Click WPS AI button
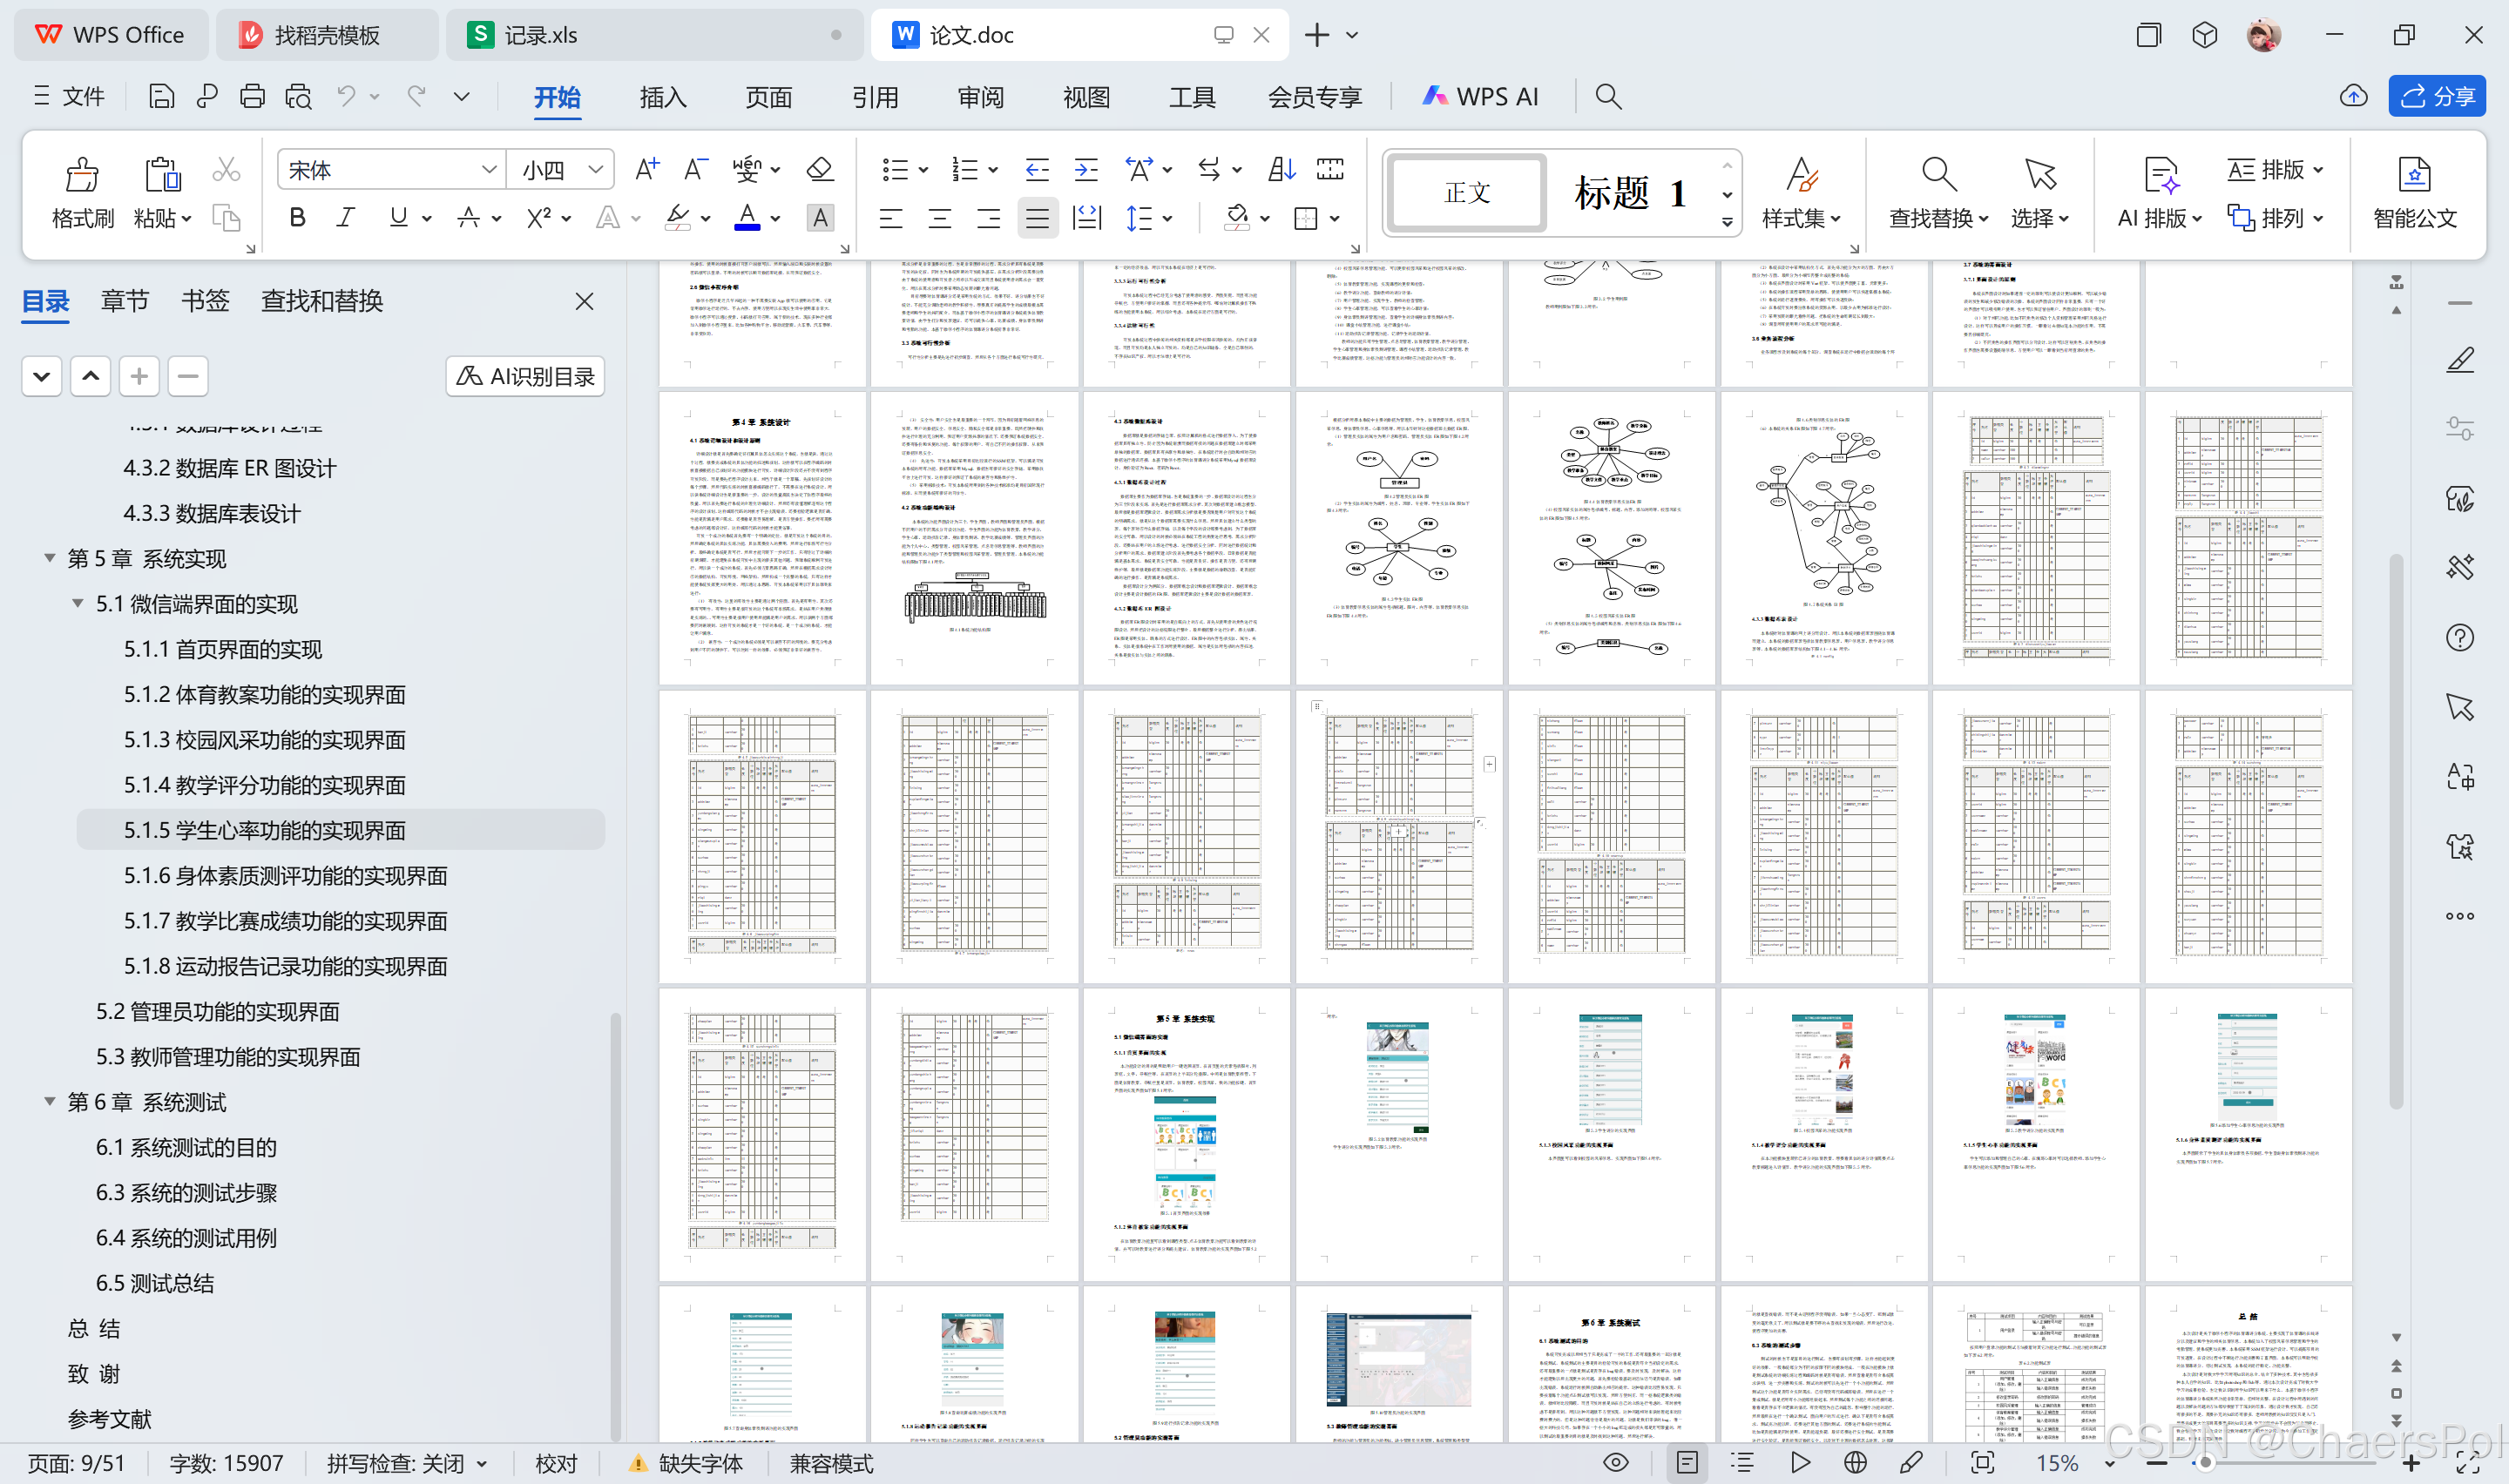 (1480, 96)
